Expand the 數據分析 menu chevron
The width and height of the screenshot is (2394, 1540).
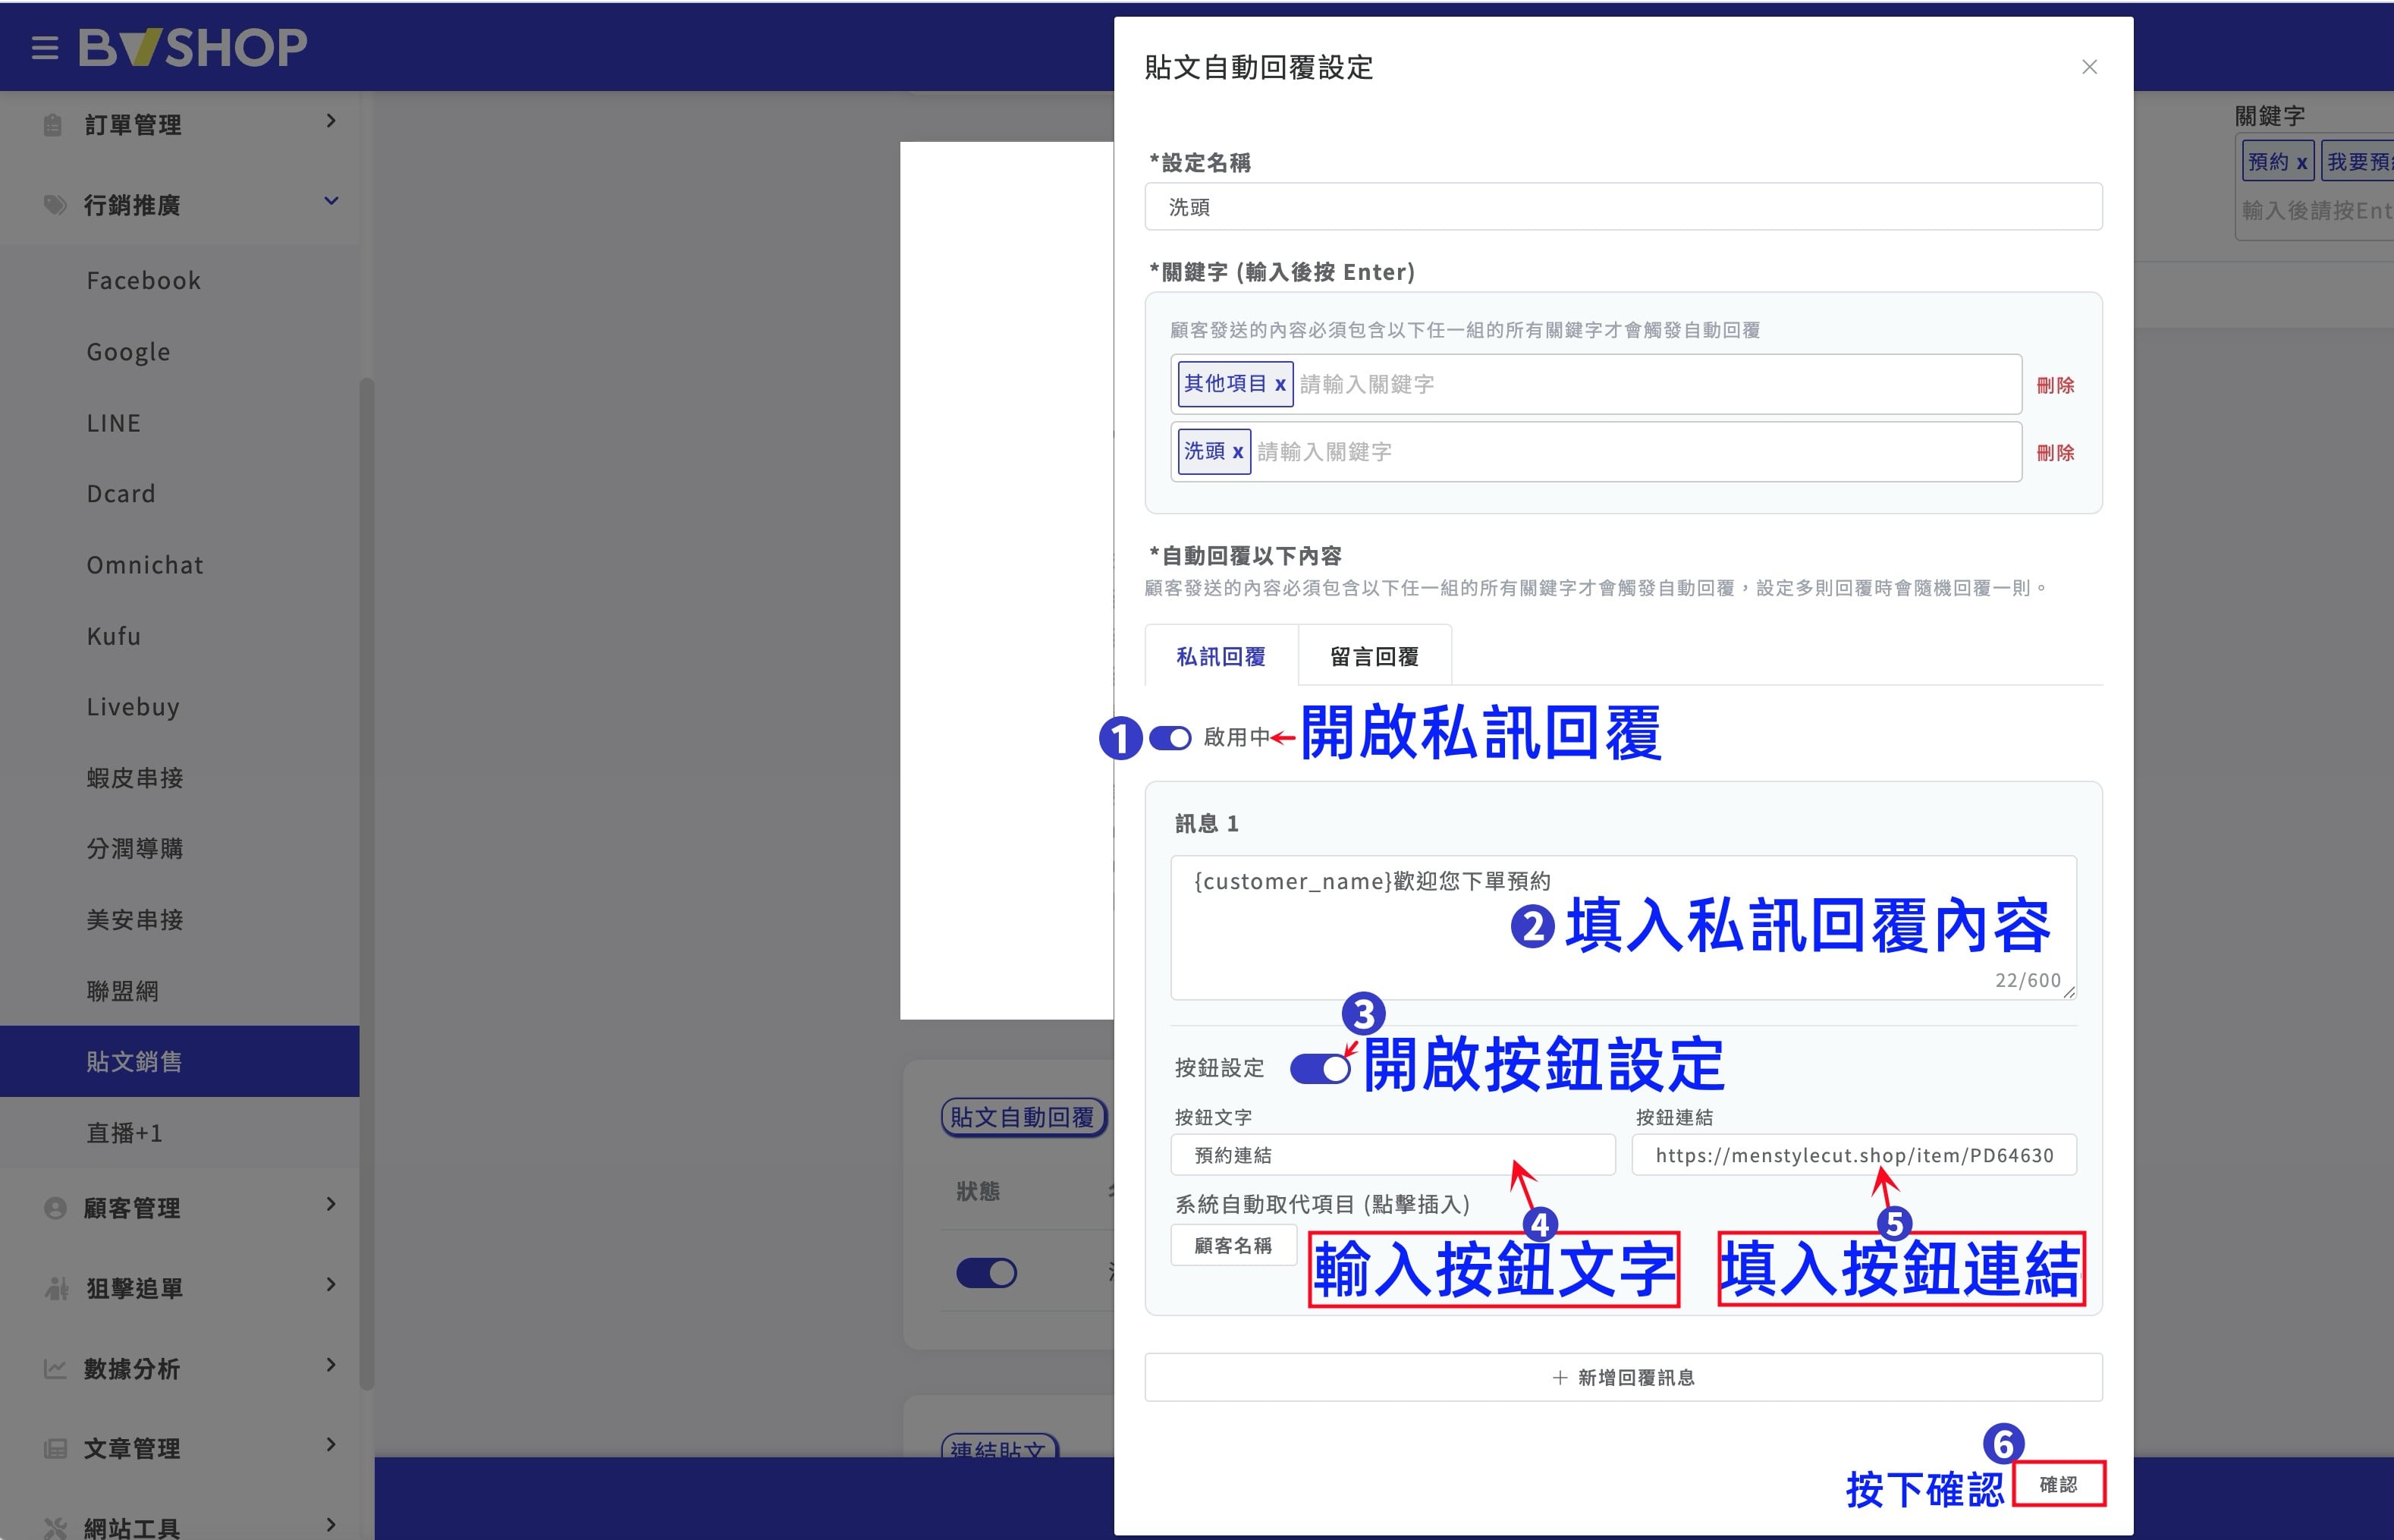331,1364
